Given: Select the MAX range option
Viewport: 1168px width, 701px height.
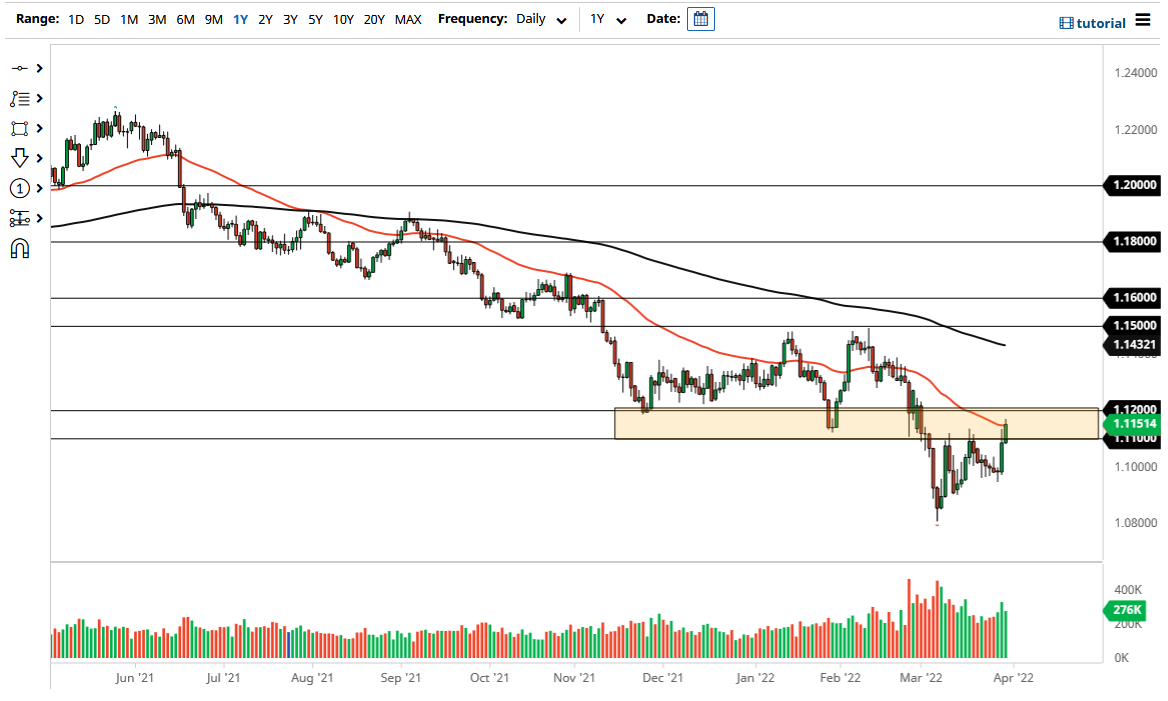Looking at the screenshot, I should tap(408, 18).
